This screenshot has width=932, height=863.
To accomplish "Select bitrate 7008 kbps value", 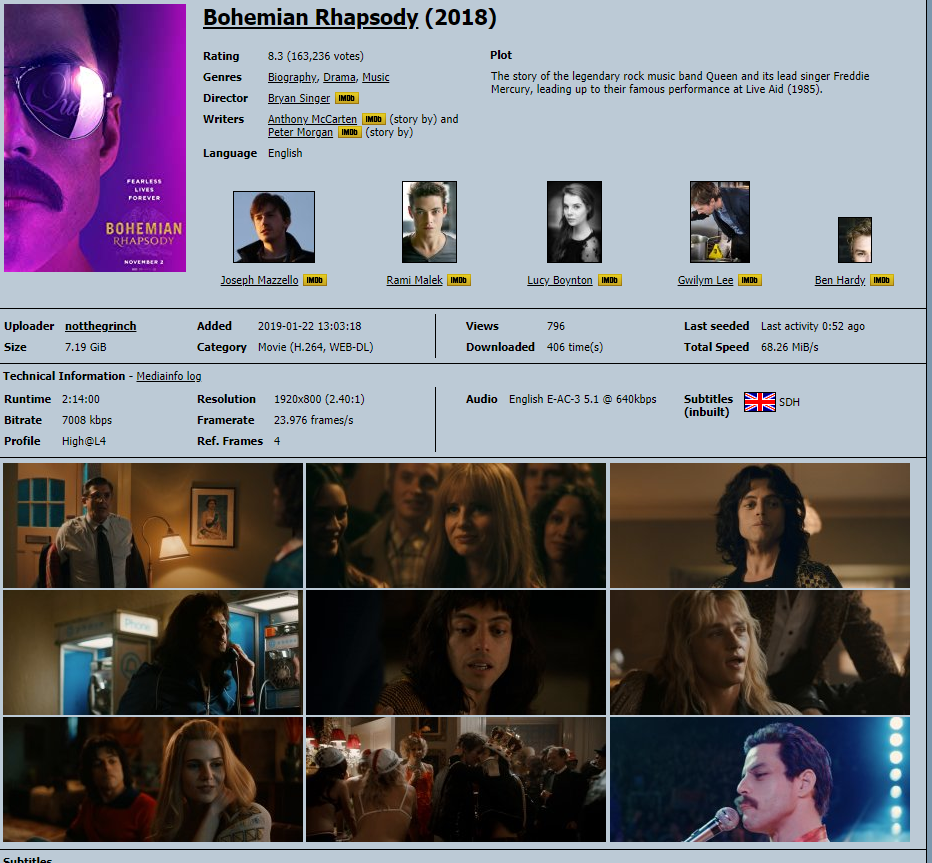I will click(87, 420).
